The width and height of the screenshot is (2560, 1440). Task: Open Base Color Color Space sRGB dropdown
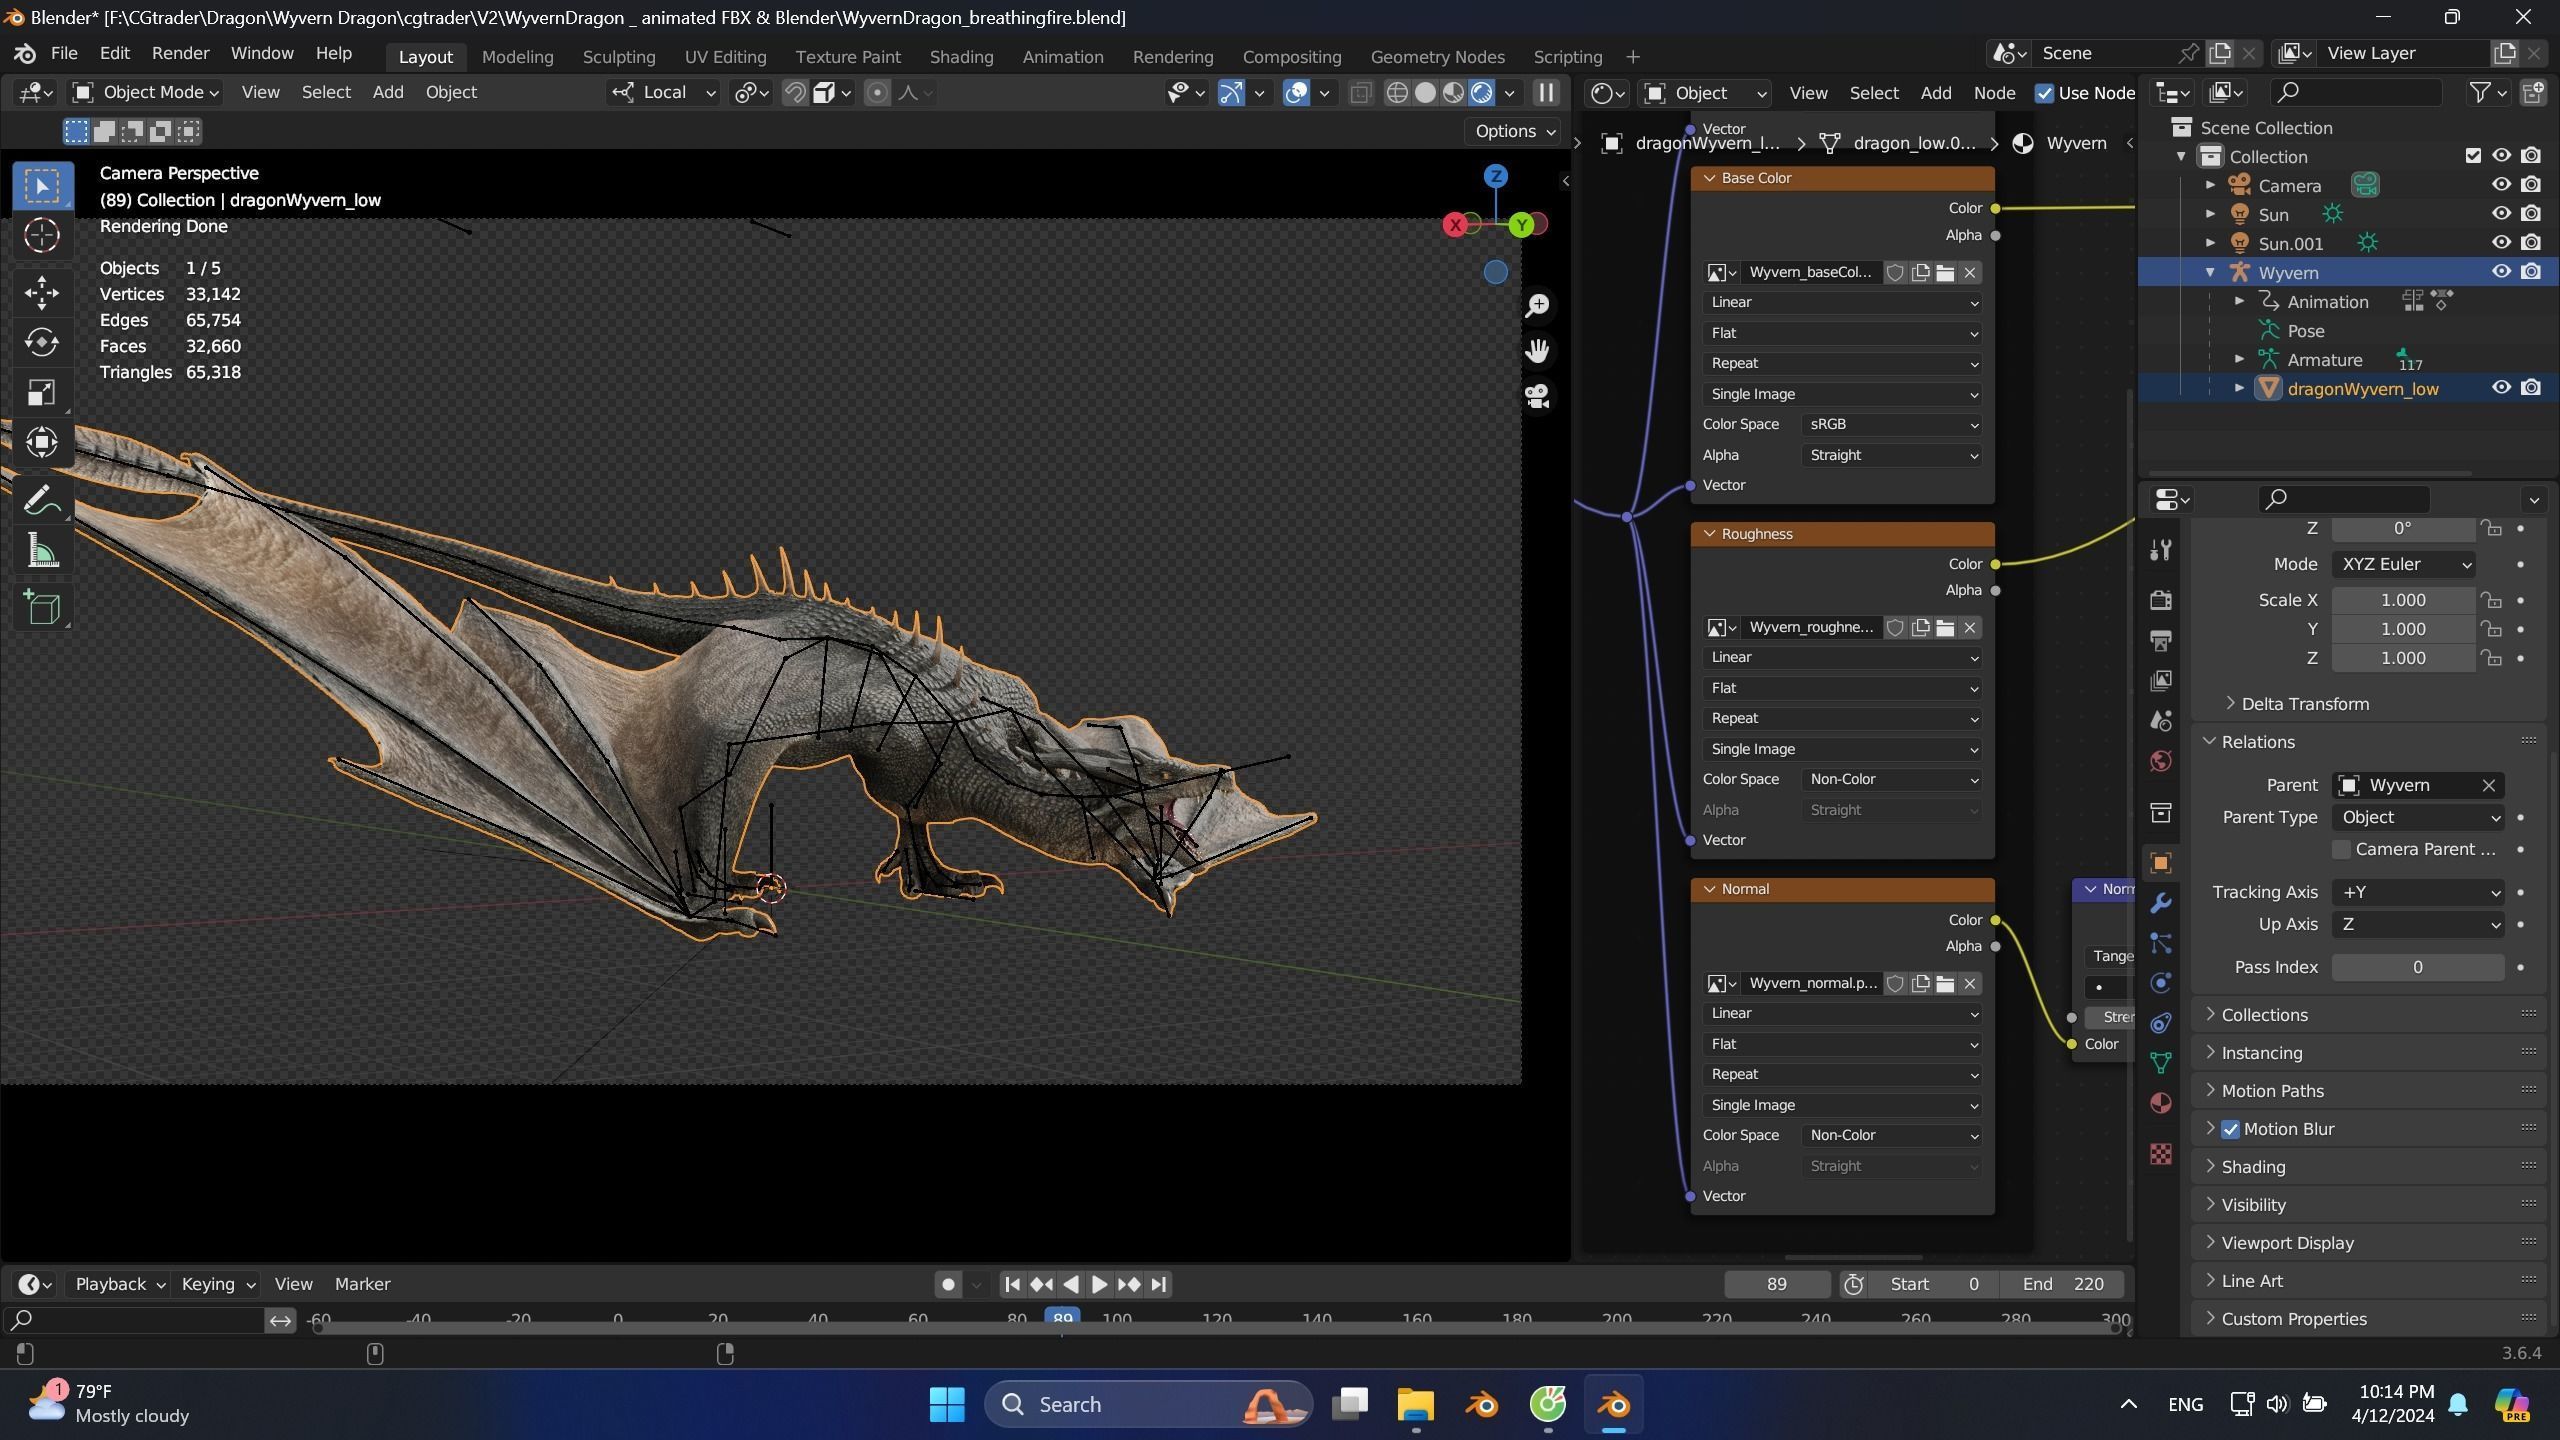(x=1893, y=424)
